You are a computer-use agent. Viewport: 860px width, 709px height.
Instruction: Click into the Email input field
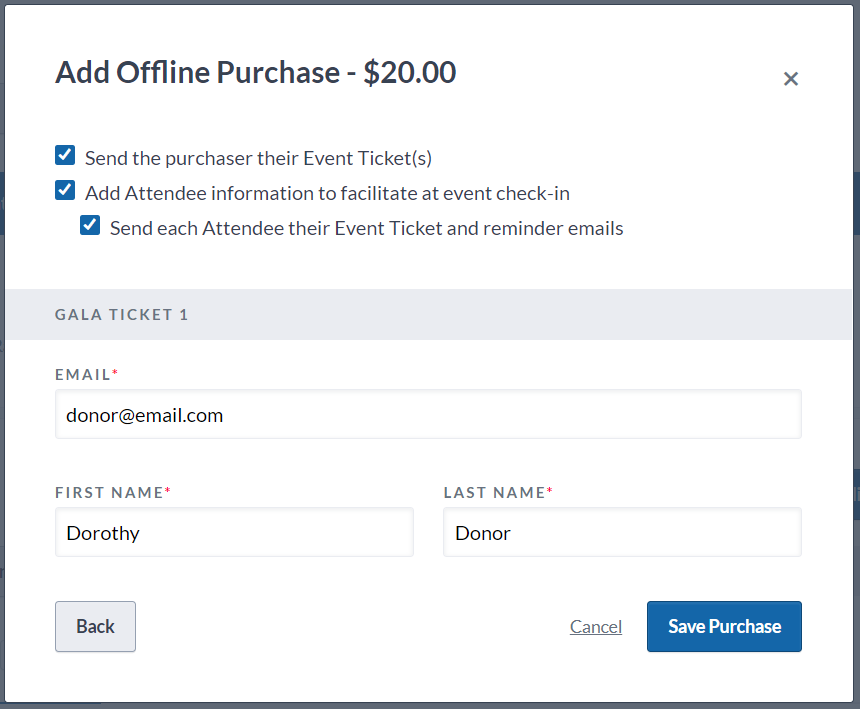pos(428,414)
